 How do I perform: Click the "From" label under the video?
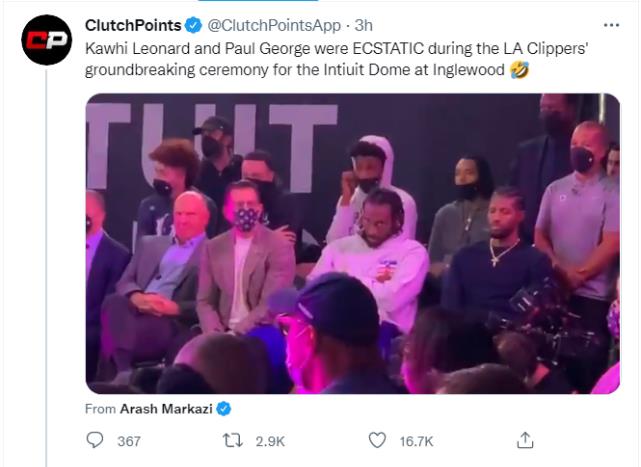pos(102,408)
